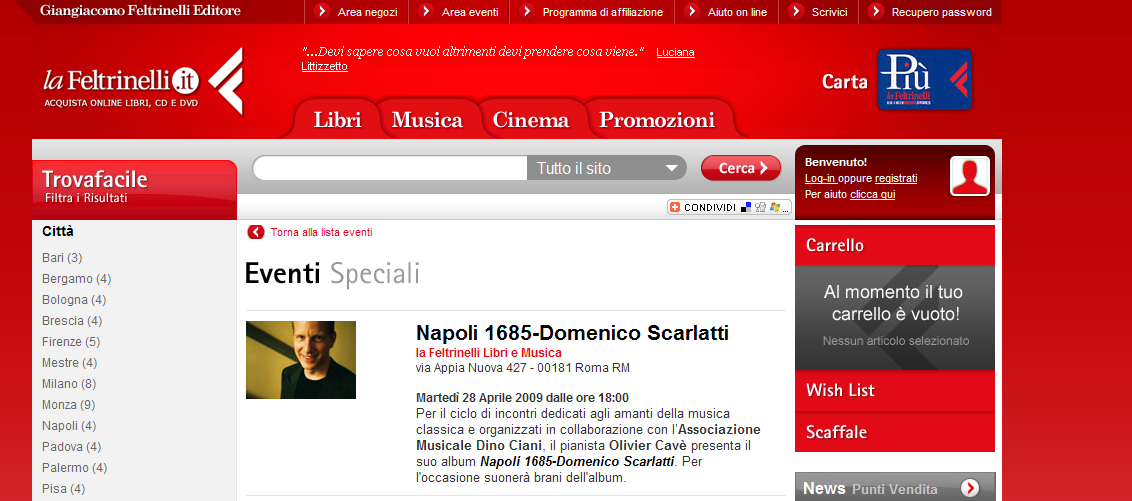Click the arrow icon beside Scrivici
This screenshot has height=501, width=1132.
[796, 11]
